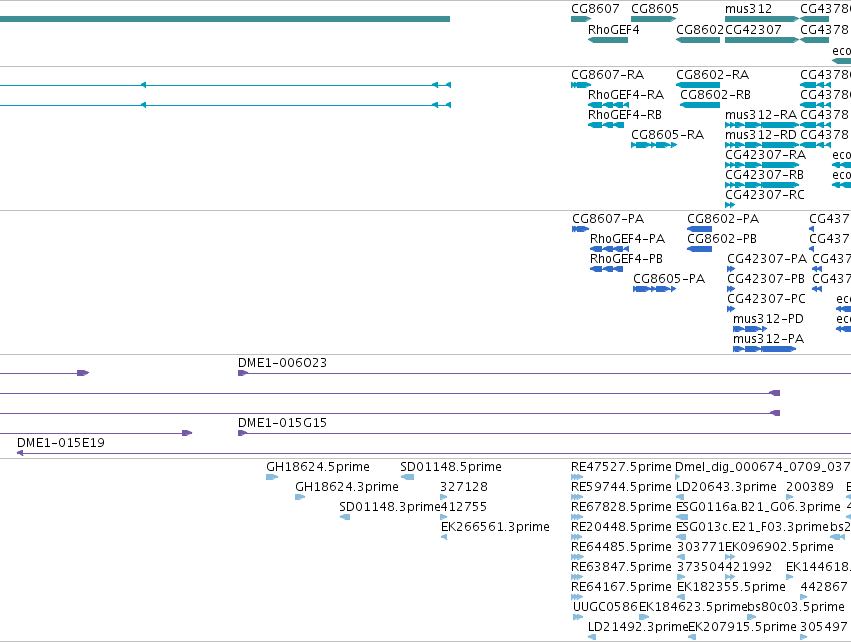Click the CG8607 gene arrow glyph
851x642 pixels.
coord(581,20)
